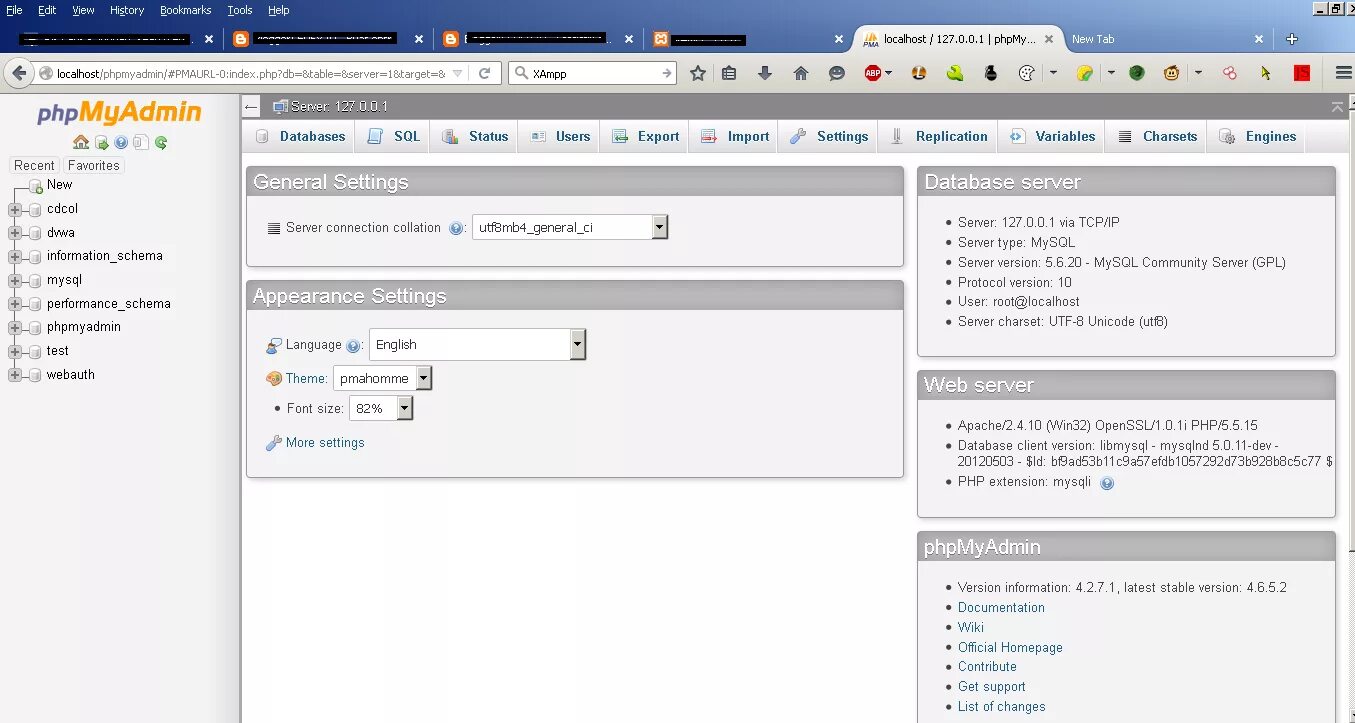This screenshot has height=723, width=1355.
Task: Click the Language help question mark icon
Action: pyautogui.click(x=353, y=345)
